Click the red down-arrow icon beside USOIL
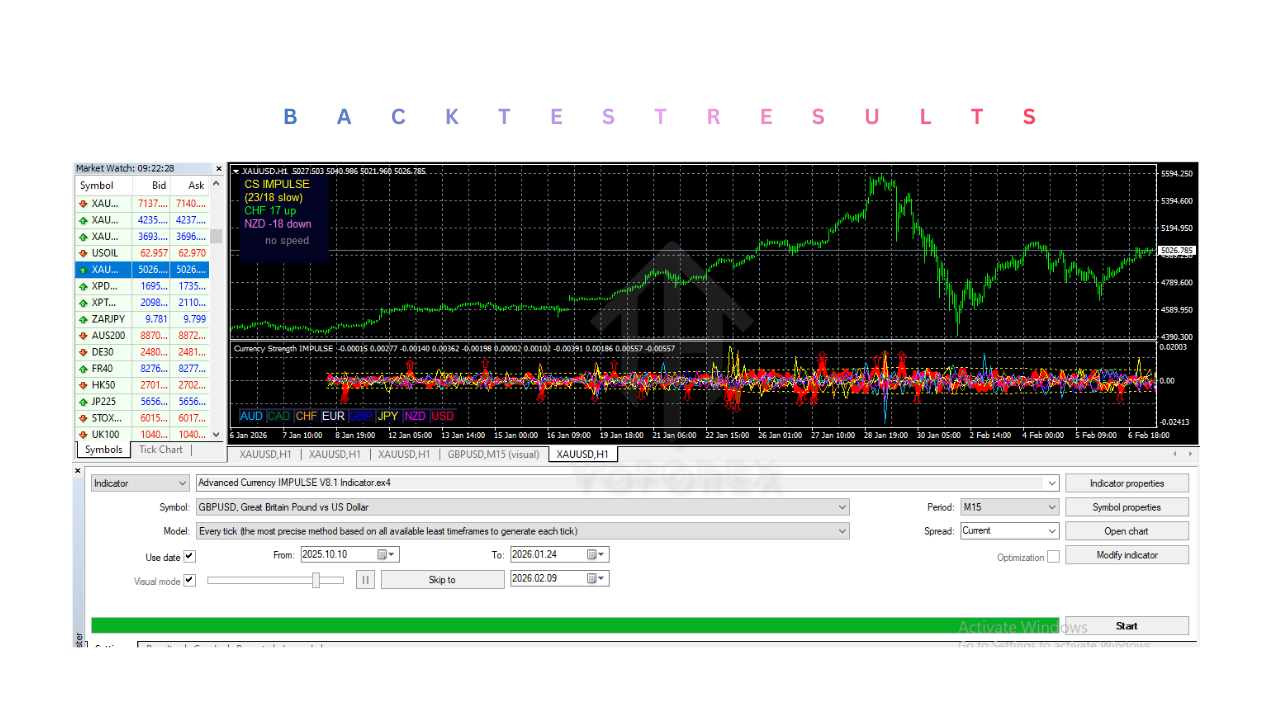This screenshot has height=720, width=1280. [x=83, y=253]
